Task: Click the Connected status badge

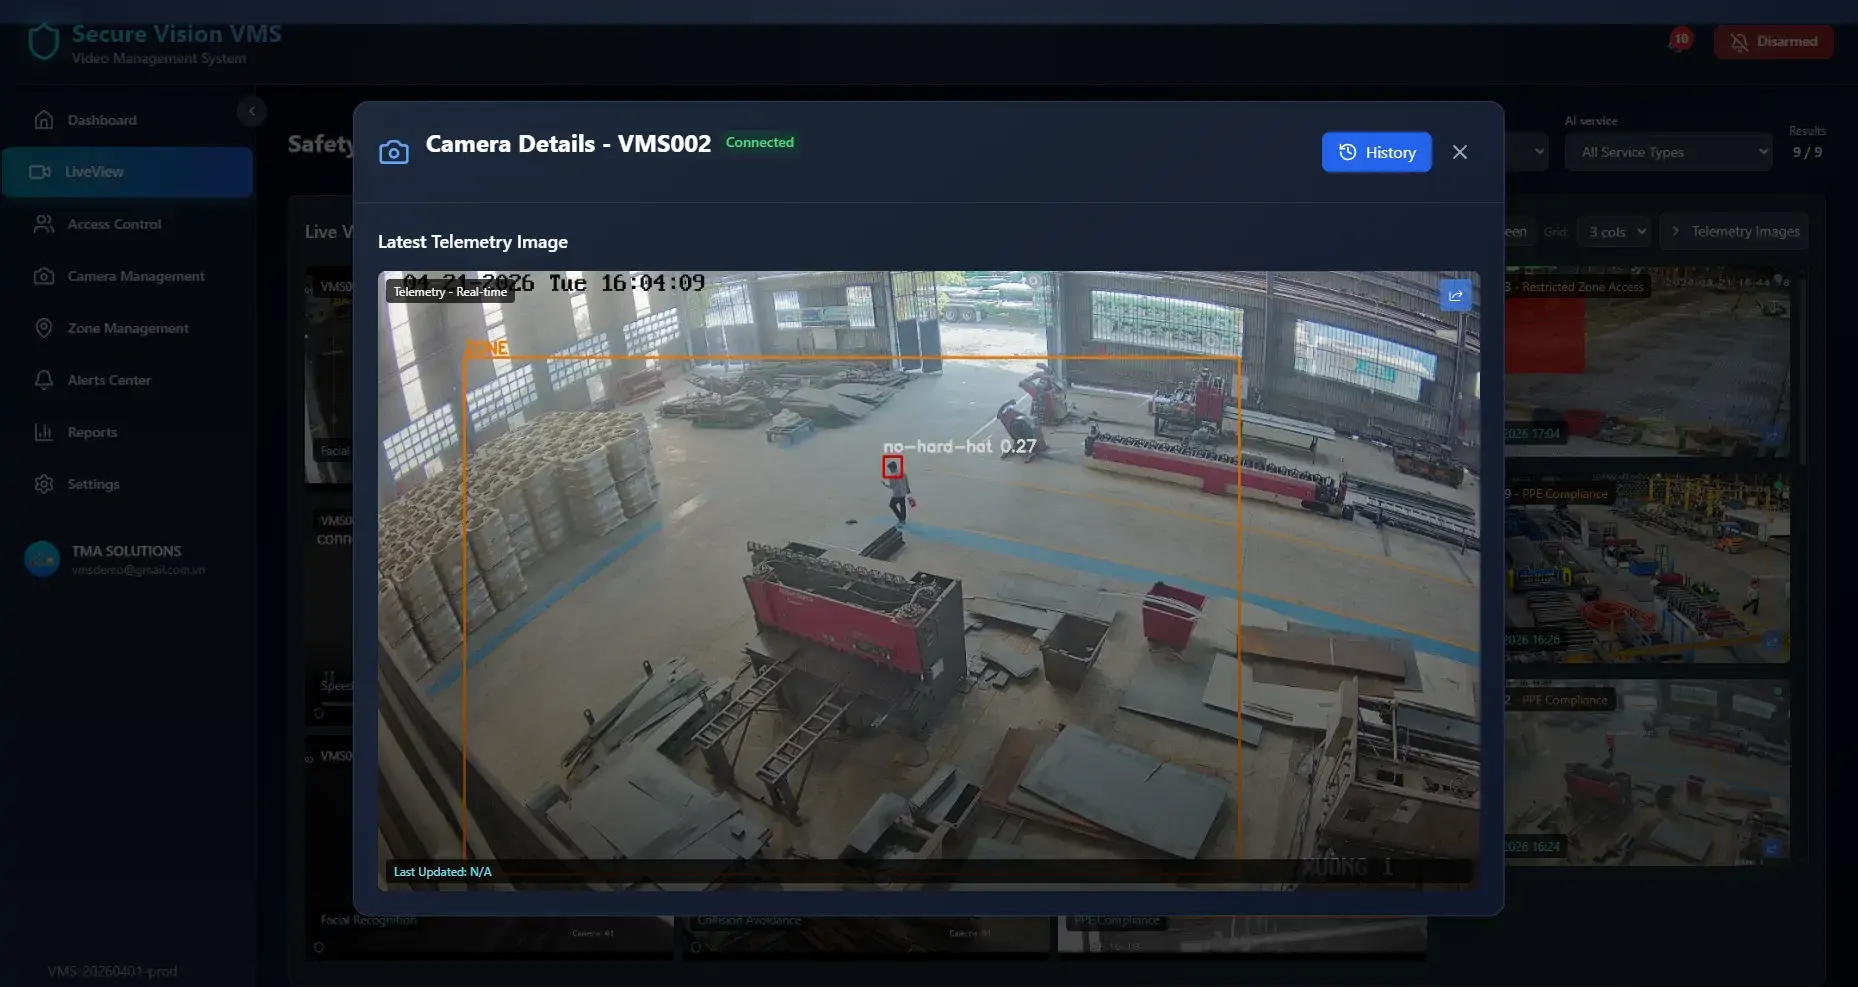Action: pos(760,142)
